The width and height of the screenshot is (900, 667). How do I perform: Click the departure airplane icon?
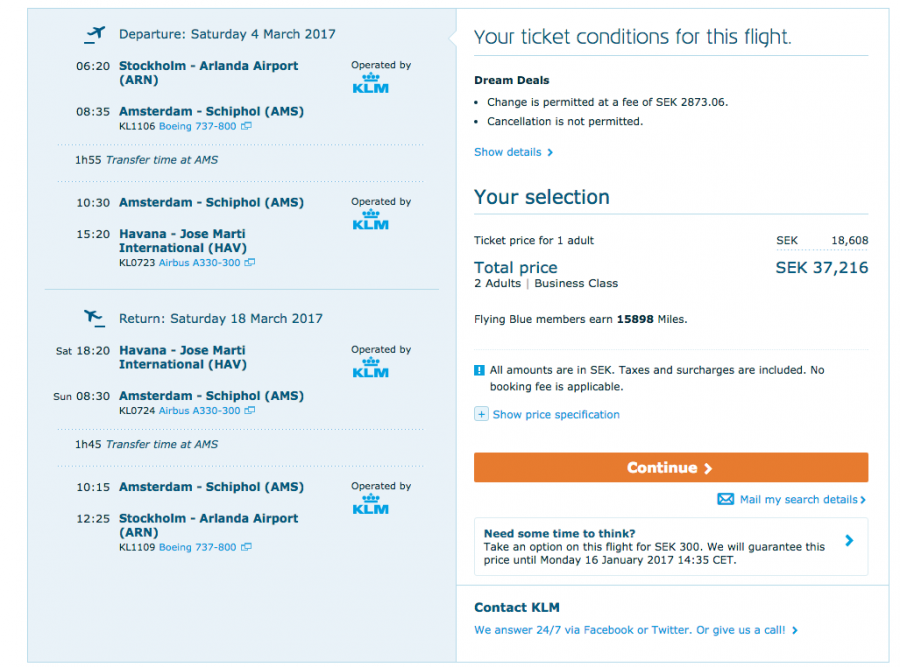pos(95,34)
